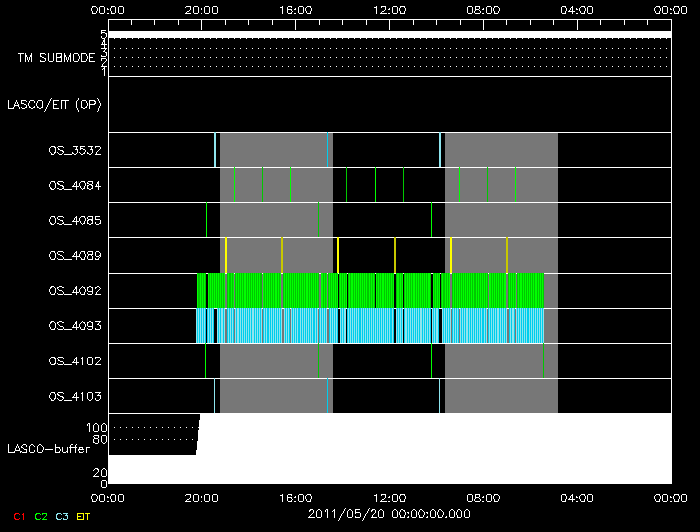Click the cyan OS_4093 observation band

(x=370, y=326)
